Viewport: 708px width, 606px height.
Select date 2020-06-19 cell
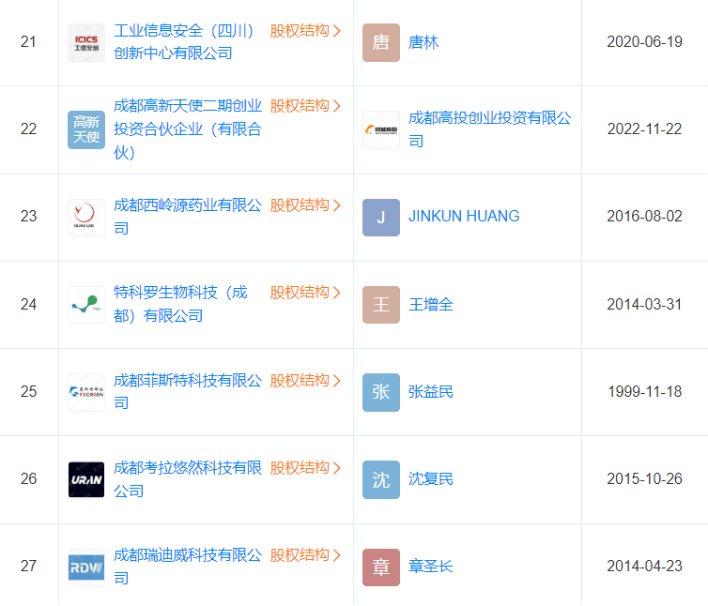(644, 42)
